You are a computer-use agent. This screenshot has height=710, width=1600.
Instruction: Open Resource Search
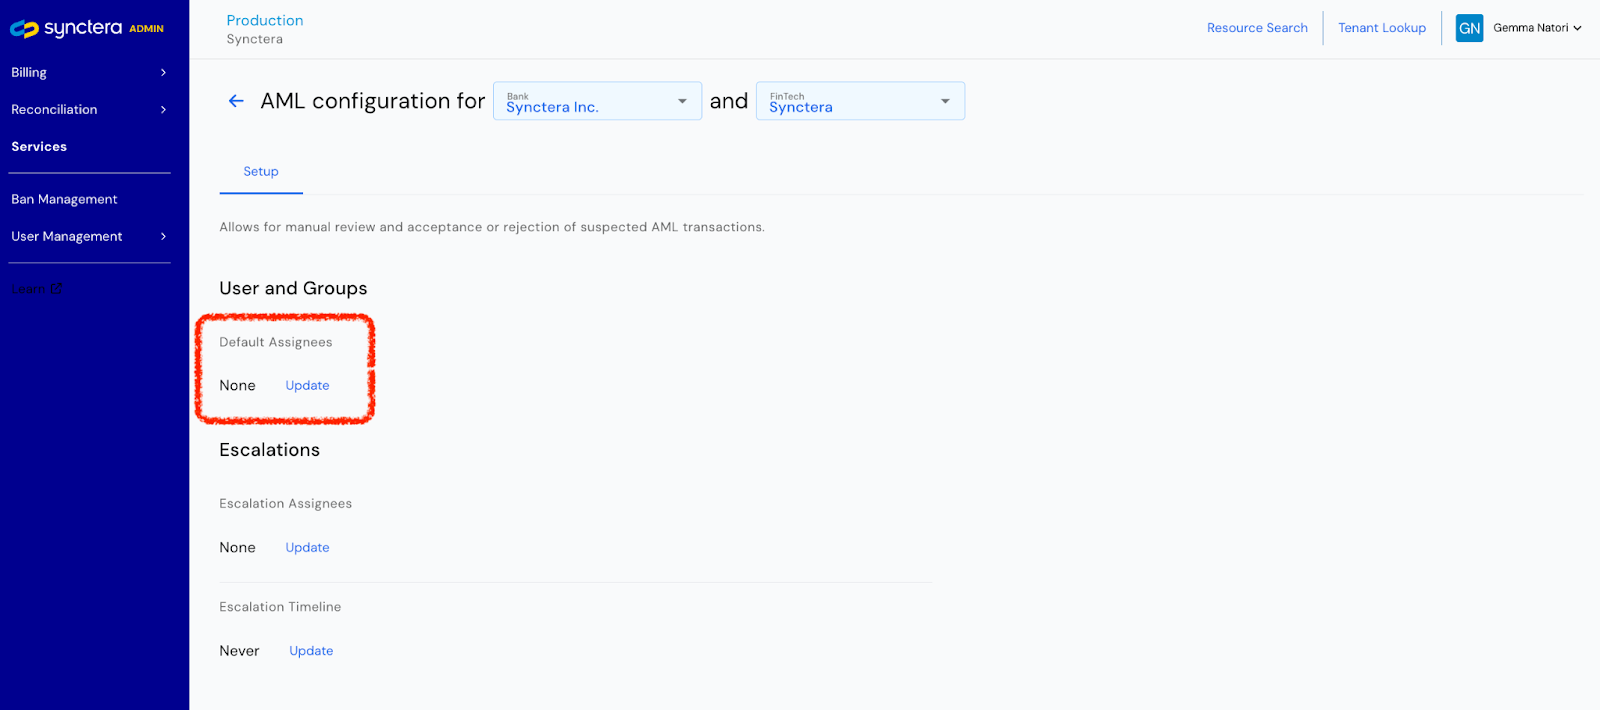[1257, 28]
